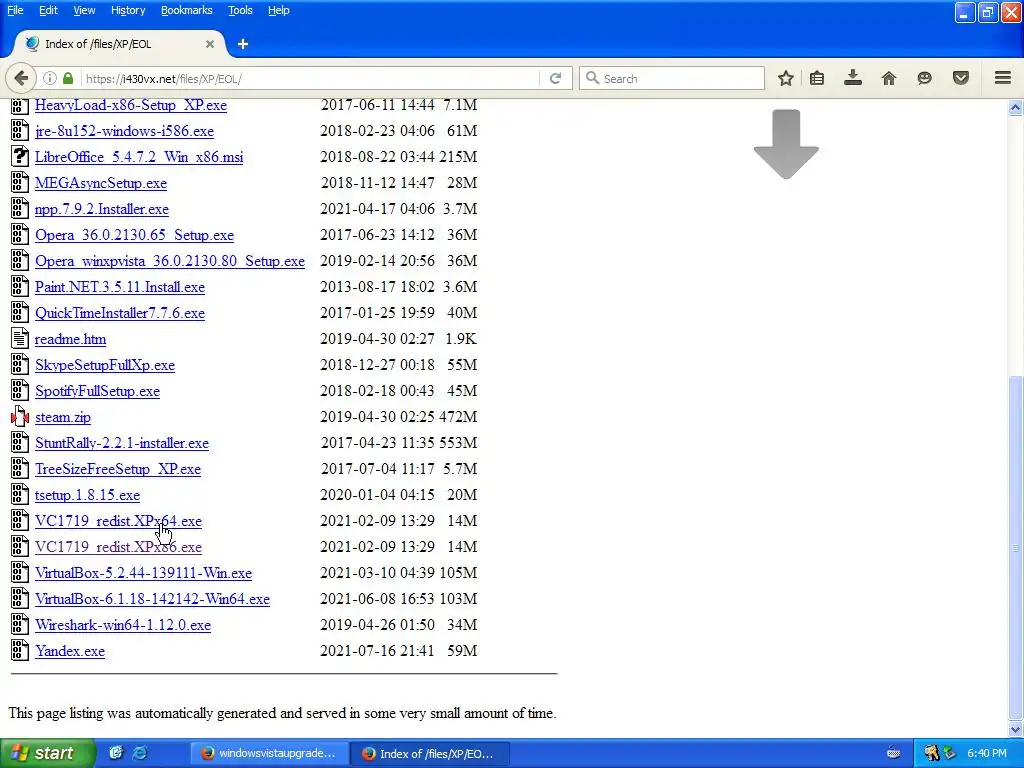This screenshot has width=1024, height=768.
Task: Download QuickTimeInstaller7.7.6.exe link
Action: pyautogui.click(x=120, y=313)
